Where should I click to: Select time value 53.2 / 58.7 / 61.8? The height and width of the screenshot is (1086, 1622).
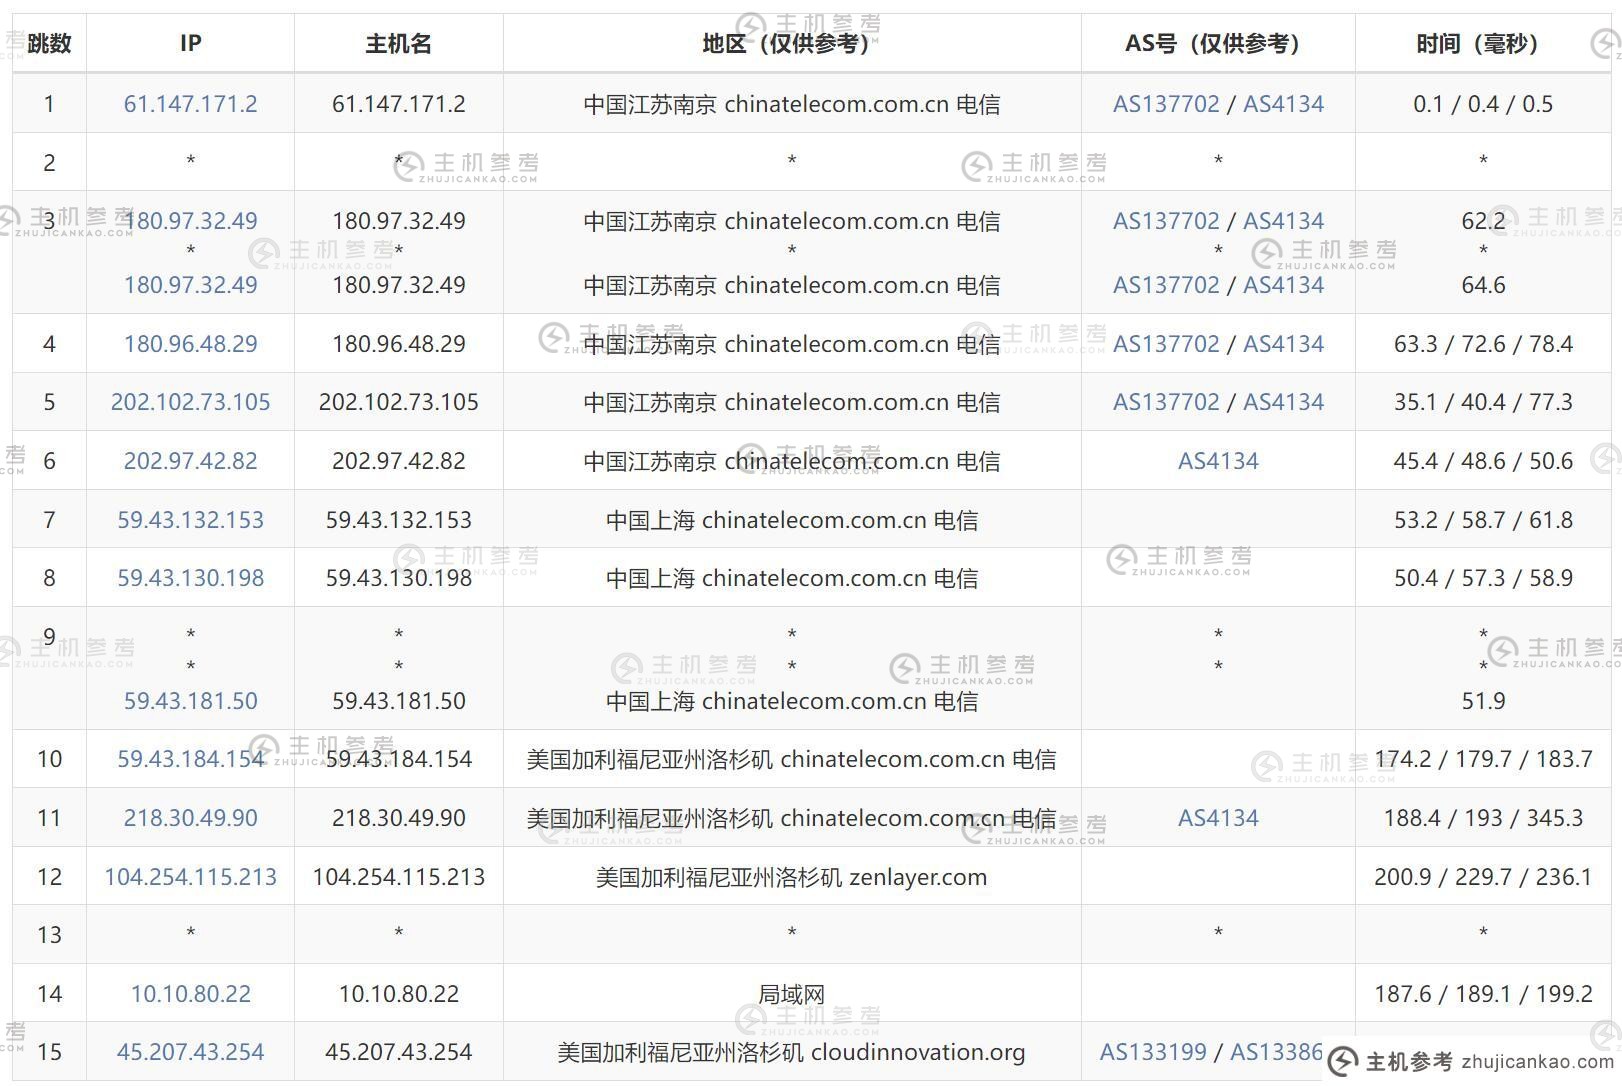click(x=1483, y=520)
